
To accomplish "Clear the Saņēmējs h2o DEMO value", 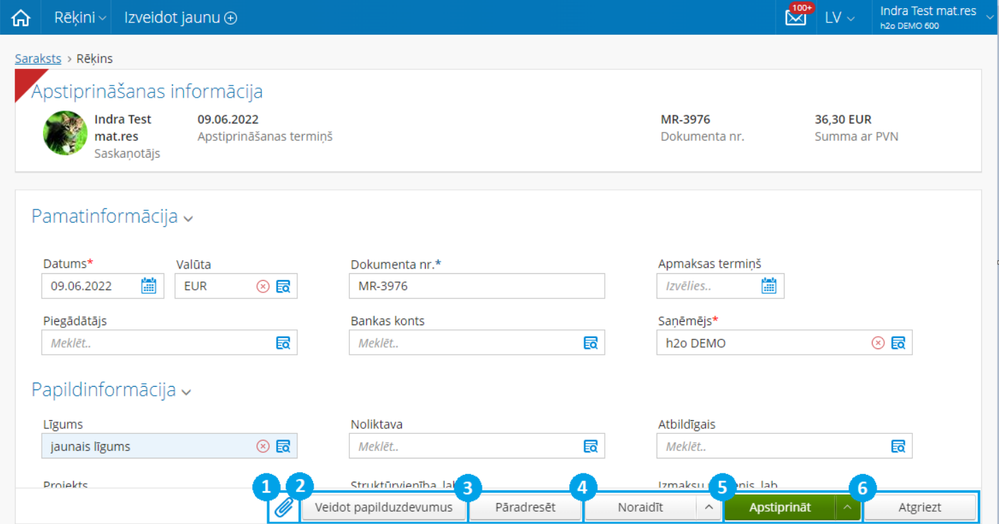I will point(878,343).
